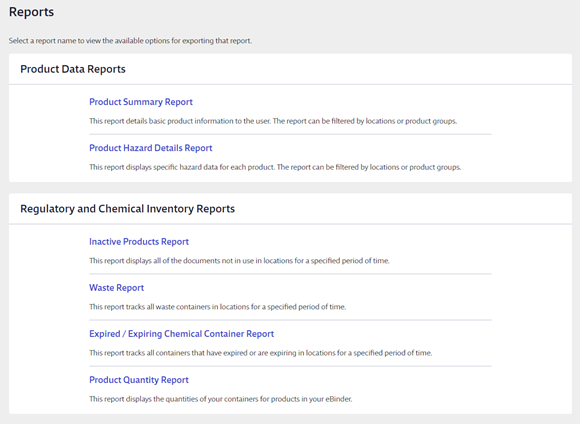Click Regulatory and Chemical Inventory Reports heading
The height and width of the screenshot is (424, 580).
[x=128, y=209]
